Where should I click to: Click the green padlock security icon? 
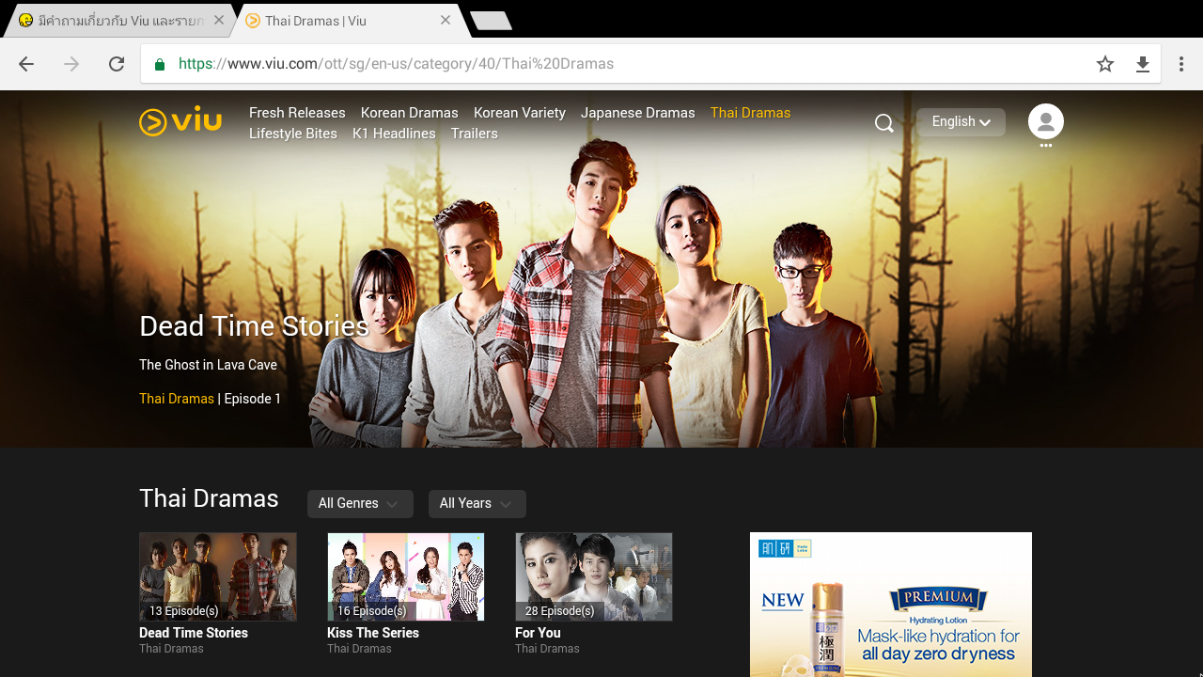pos(159,64)
